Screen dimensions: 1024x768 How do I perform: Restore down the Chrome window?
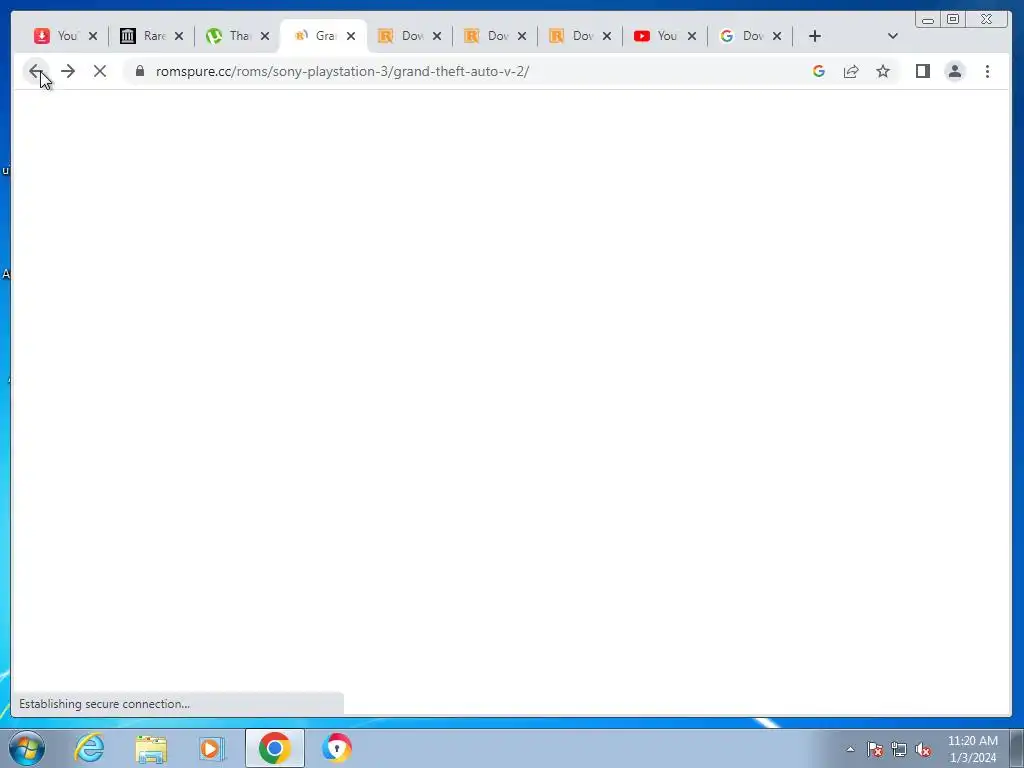[953, 20]
